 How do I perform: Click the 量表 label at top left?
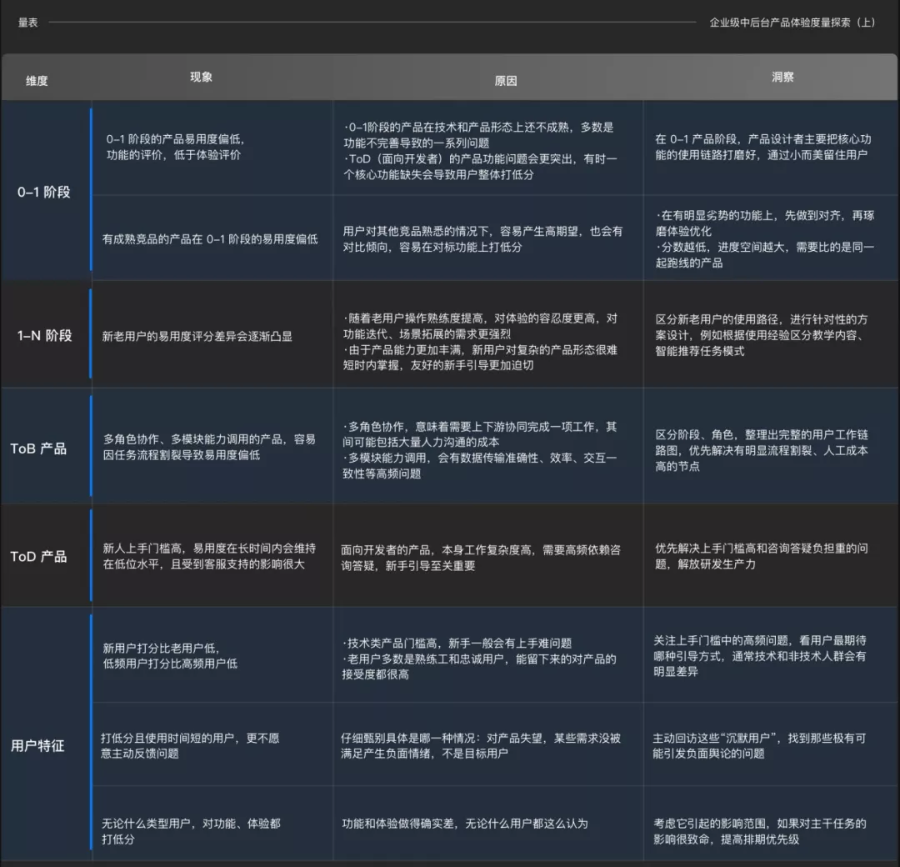tap(28, 21)
